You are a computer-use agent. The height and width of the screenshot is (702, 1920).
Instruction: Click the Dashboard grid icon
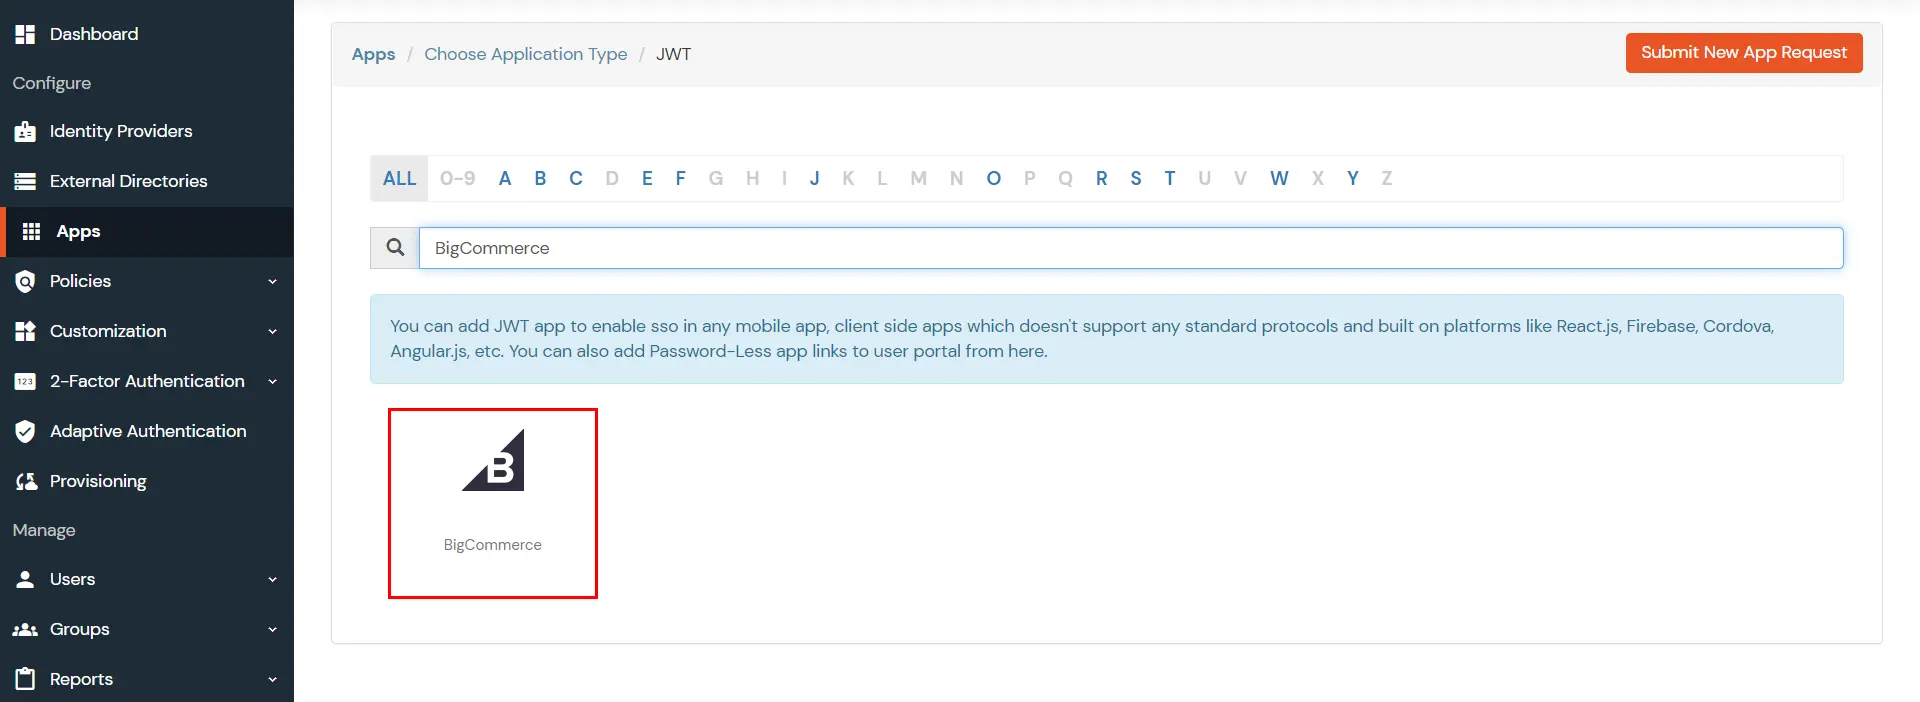point(25,34)
